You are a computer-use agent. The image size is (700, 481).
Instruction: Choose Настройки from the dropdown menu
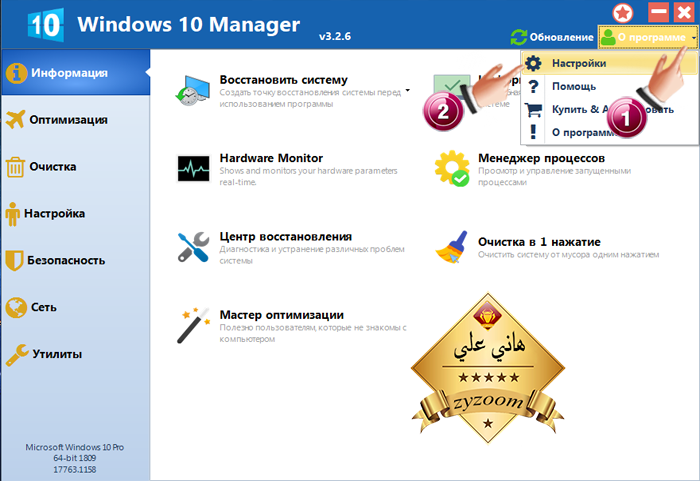click(609, 63)
